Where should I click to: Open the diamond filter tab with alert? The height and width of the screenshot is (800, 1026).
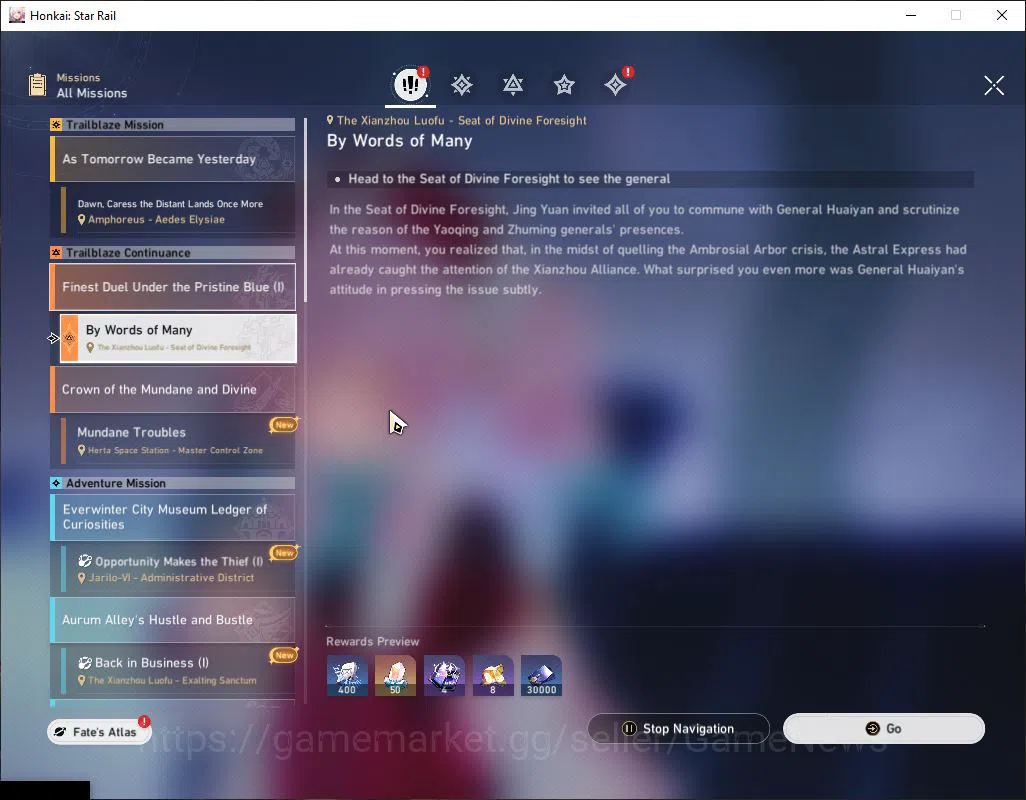tap(616, 84)
